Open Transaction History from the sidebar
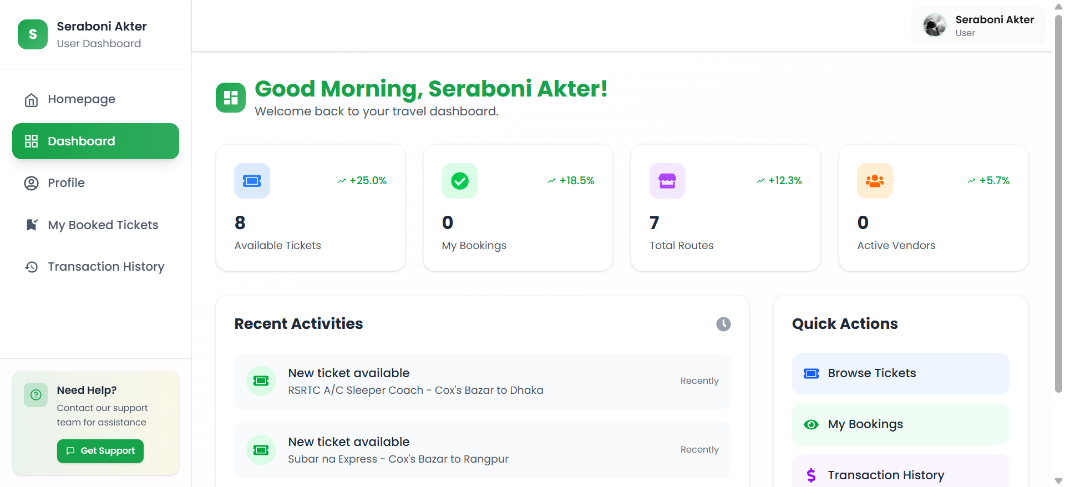This screenshot has height=487, width=1065. tap(105, 267)
